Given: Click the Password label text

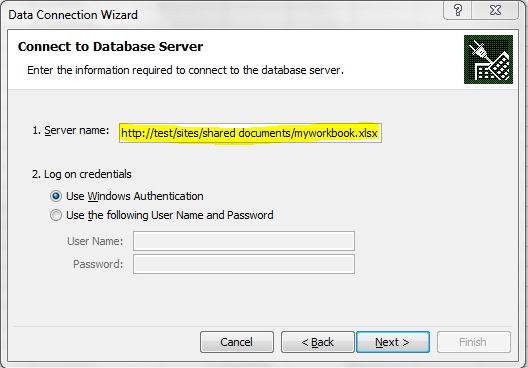Looking at the screenshot, I should click(98, 264).
